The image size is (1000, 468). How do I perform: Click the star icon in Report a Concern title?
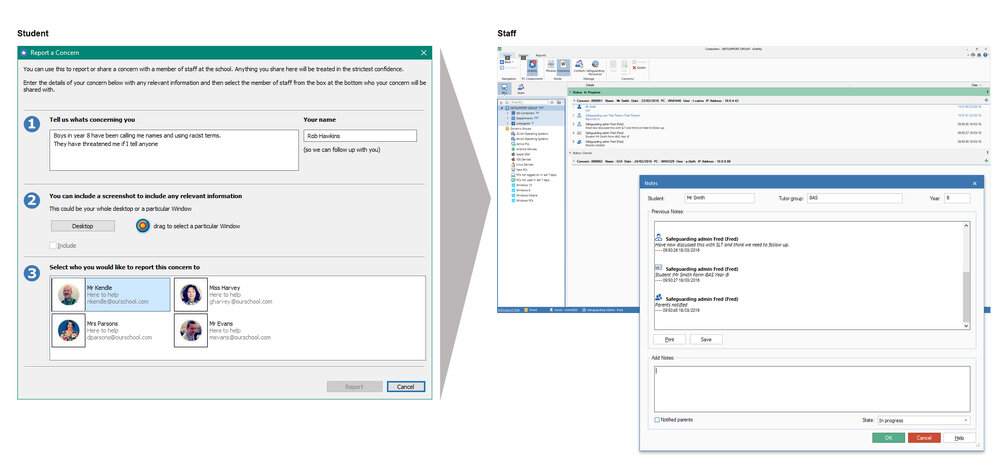pyautogui.click(x=24, y=53)
